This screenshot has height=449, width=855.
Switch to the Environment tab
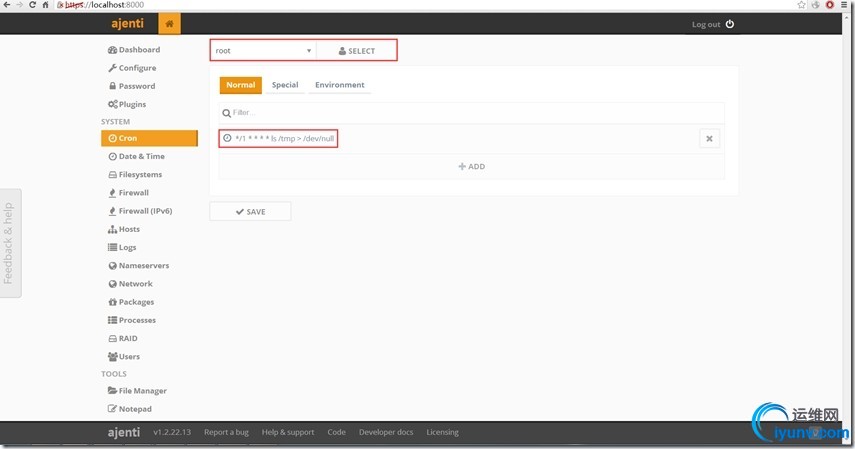click(340, 85)
